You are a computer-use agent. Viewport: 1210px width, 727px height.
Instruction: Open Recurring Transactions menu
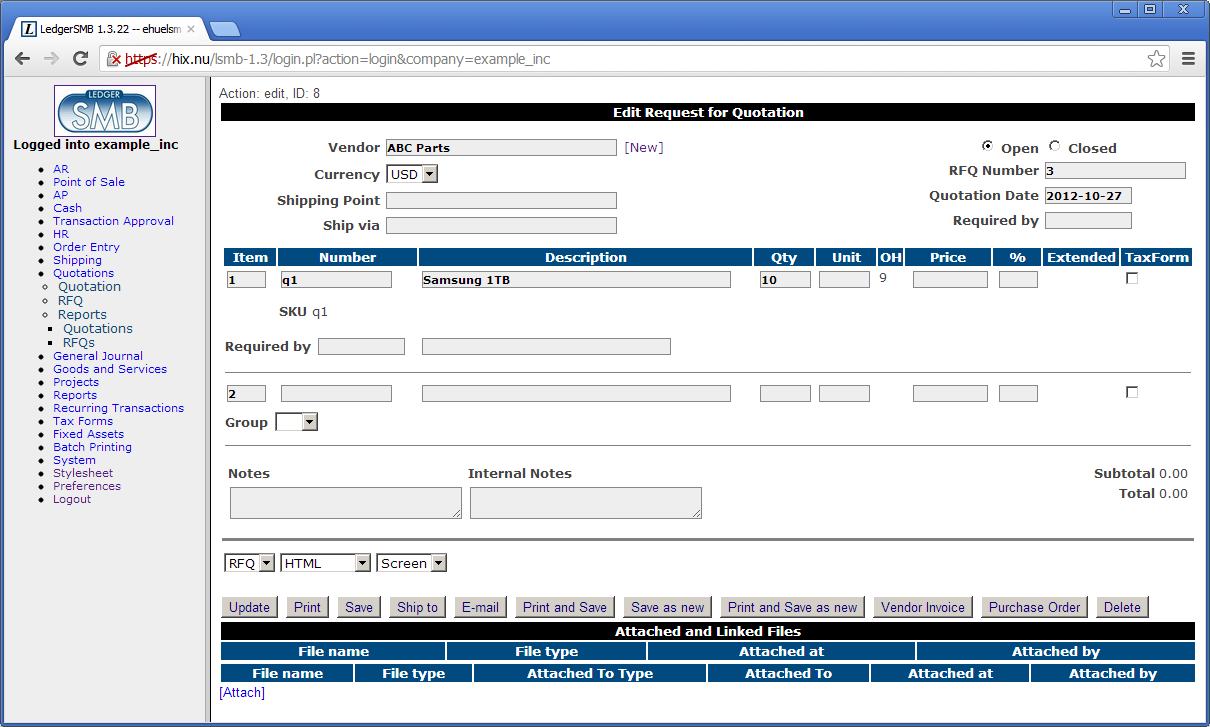point(118,408)
